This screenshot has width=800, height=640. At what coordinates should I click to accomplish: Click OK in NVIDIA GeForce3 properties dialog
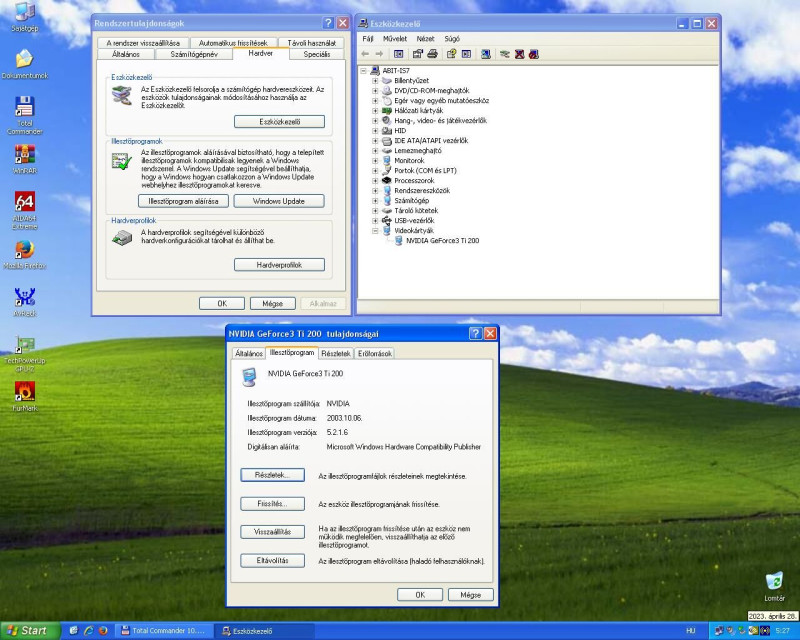click(420, 595)
